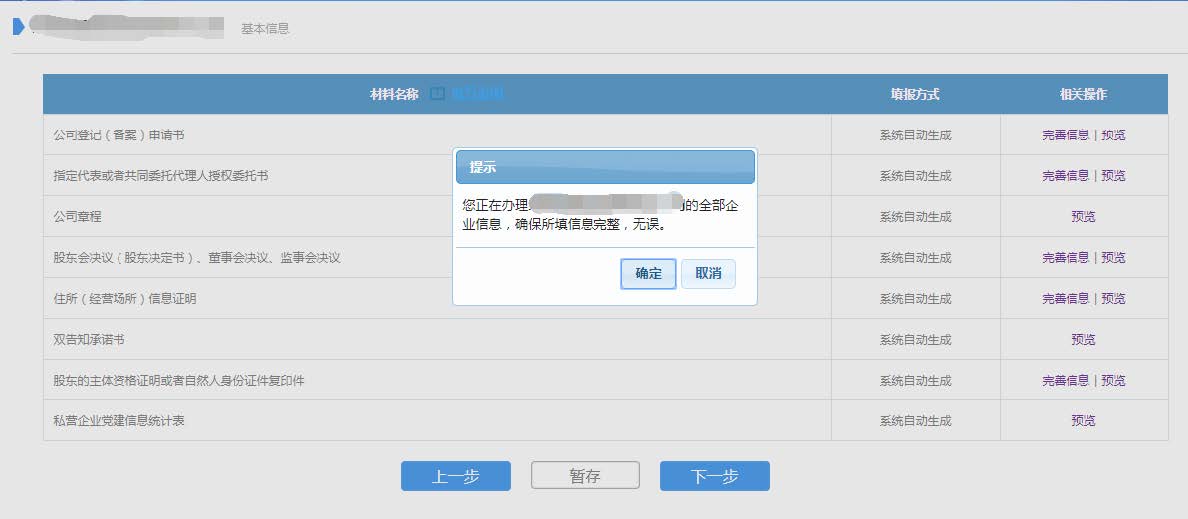Select the 公司章程 row name

77,217
